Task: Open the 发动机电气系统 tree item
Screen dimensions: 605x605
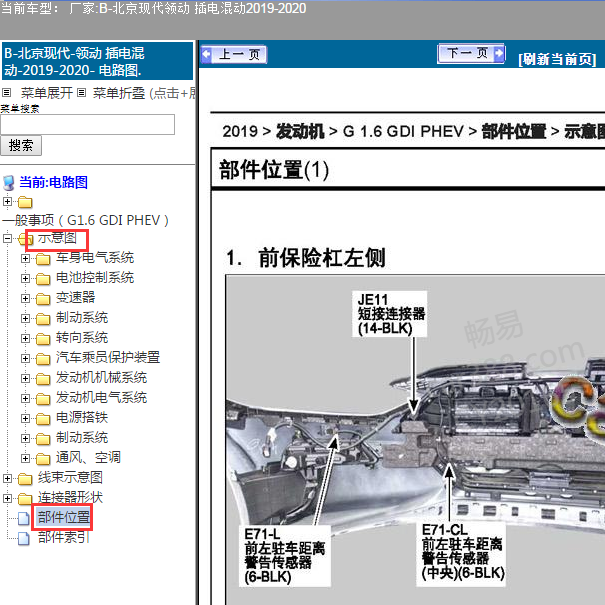Action: tap(101, 398)
